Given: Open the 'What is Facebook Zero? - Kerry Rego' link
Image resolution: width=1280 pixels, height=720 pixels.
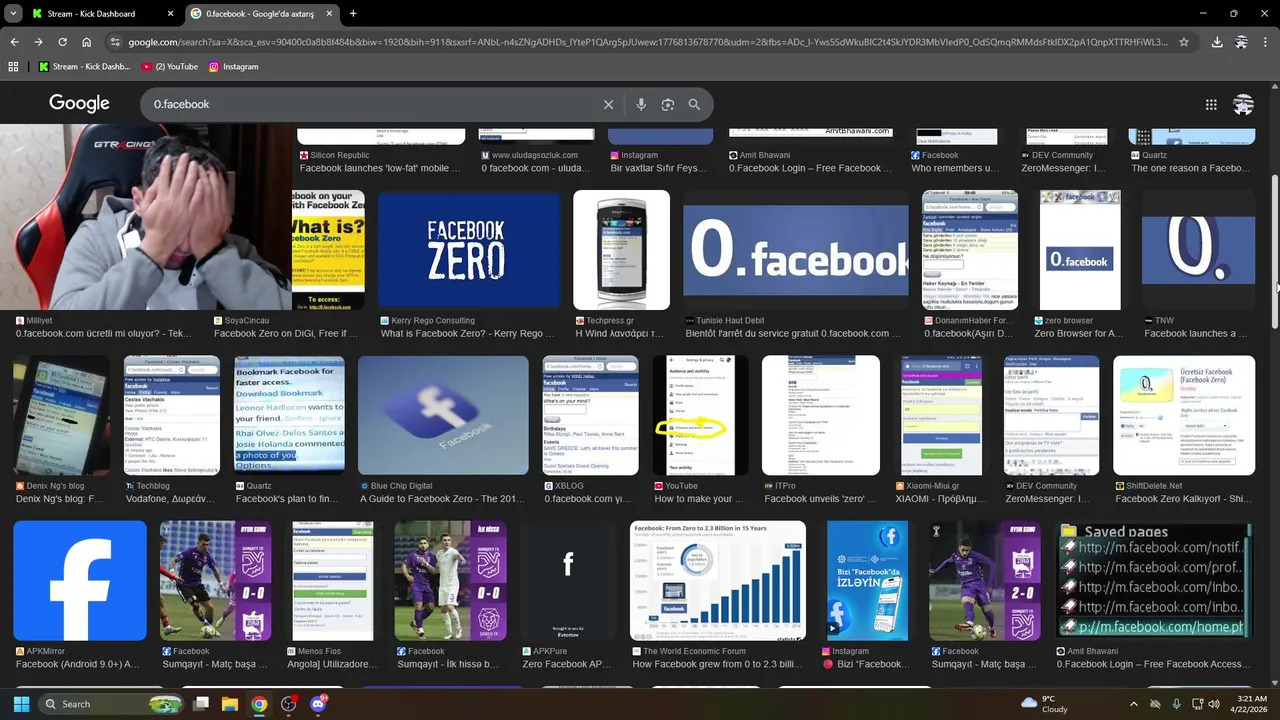Looking at the screenshot, I should tap(461, 334).
